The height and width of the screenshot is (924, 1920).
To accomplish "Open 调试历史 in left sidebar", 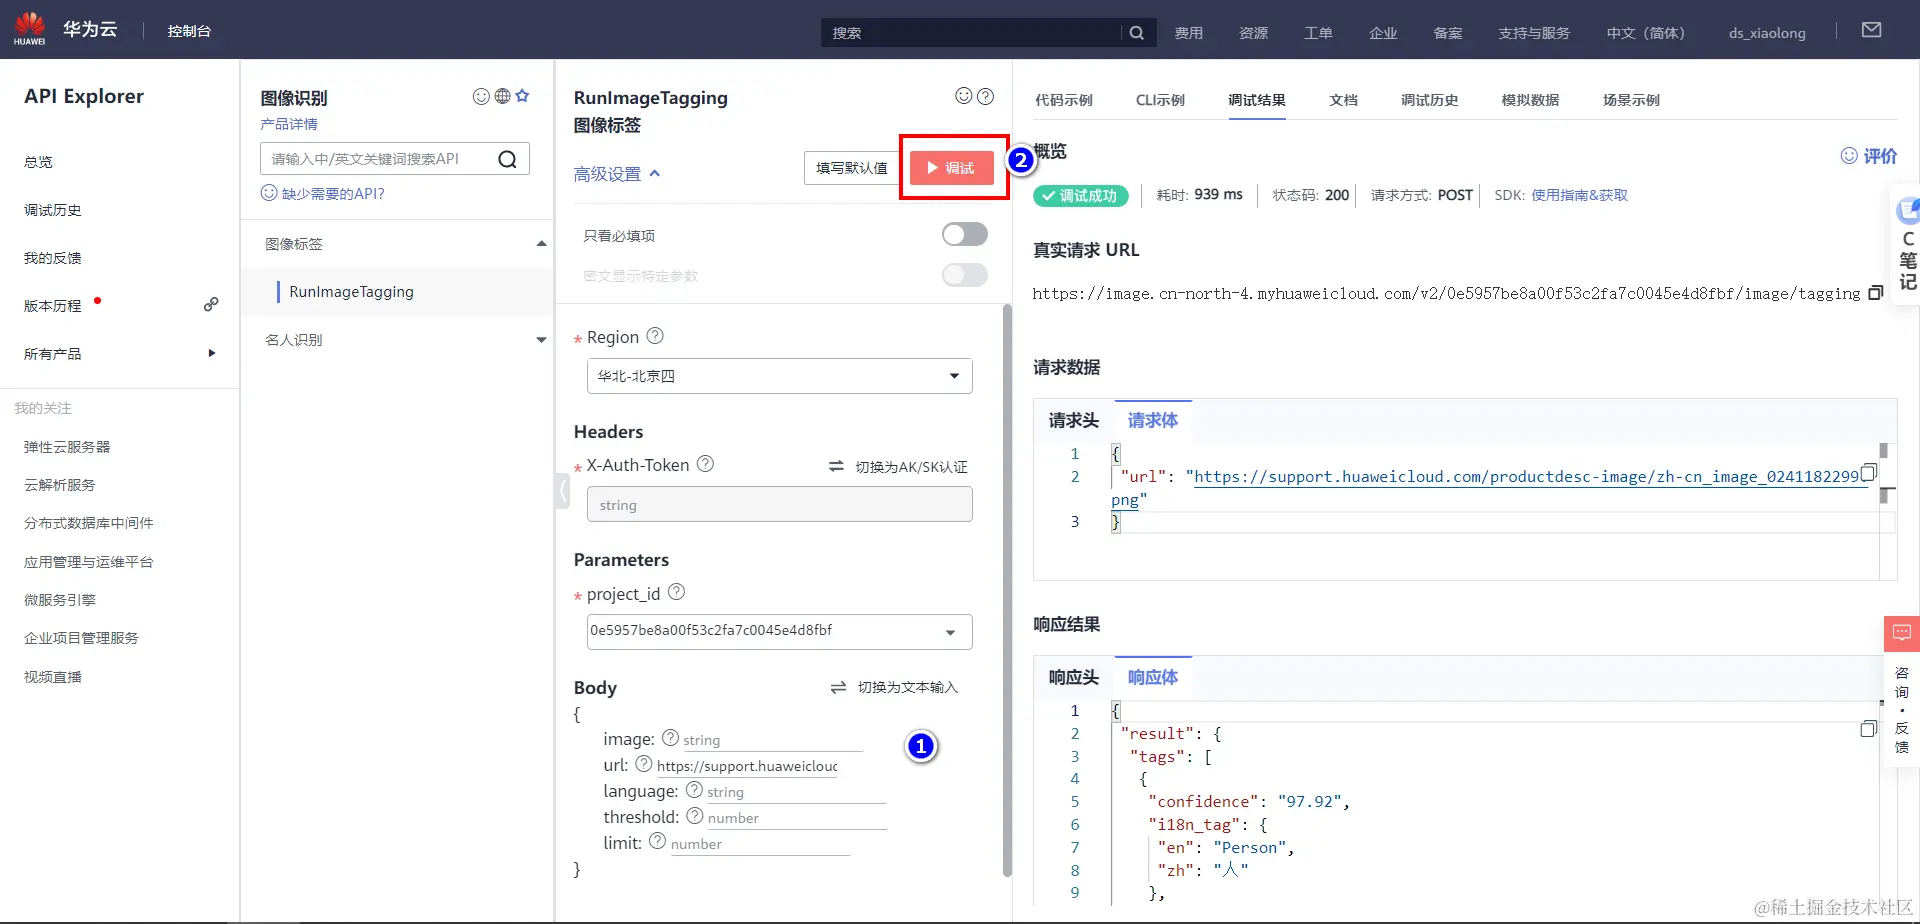I will point(53,210).
